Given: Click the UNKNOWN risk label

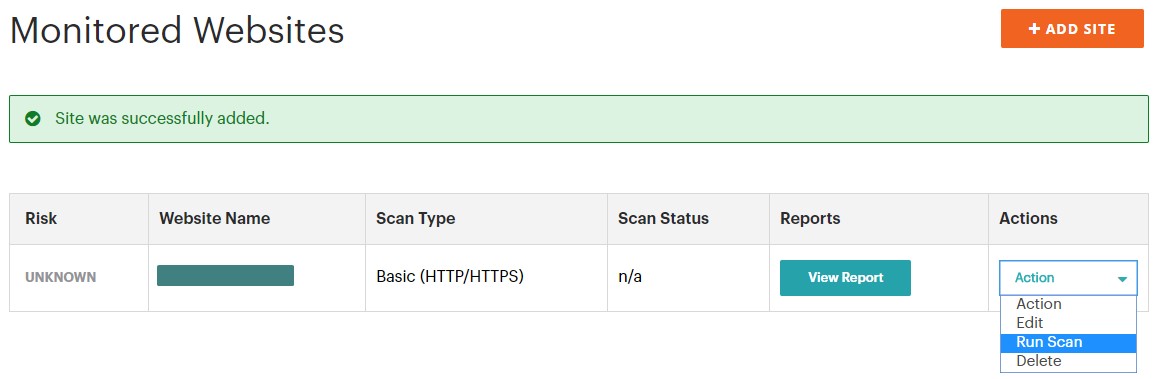Looking at the screenshot, I should click(x=61, y=277).
